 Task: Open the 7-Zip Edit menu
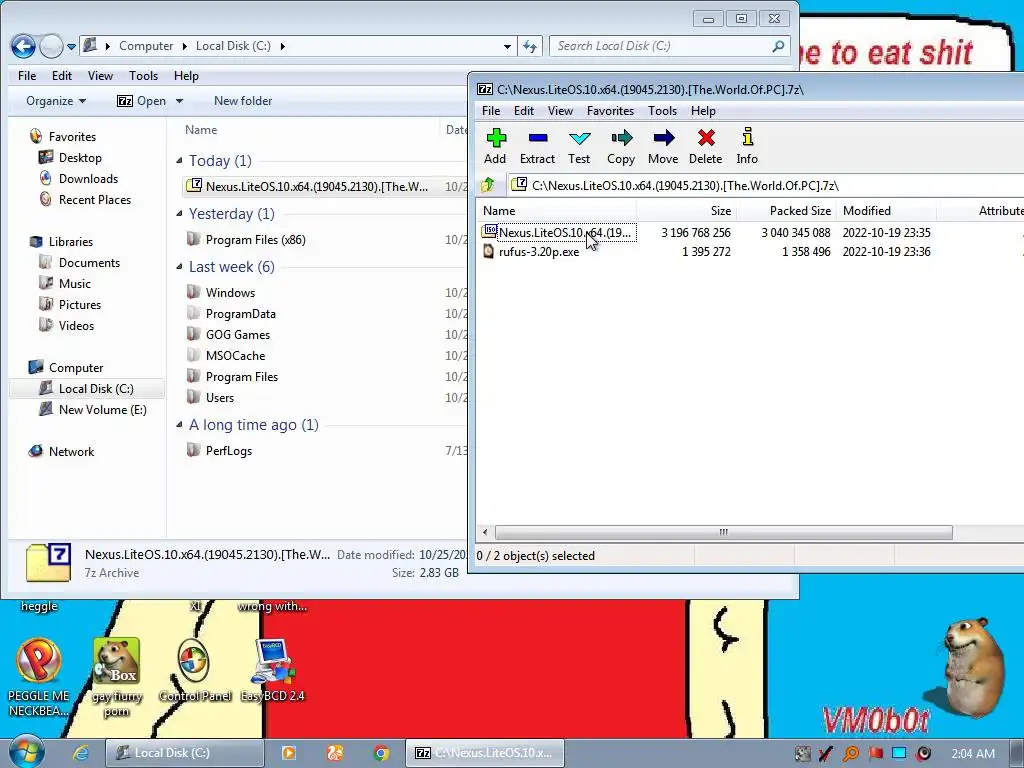524,111
